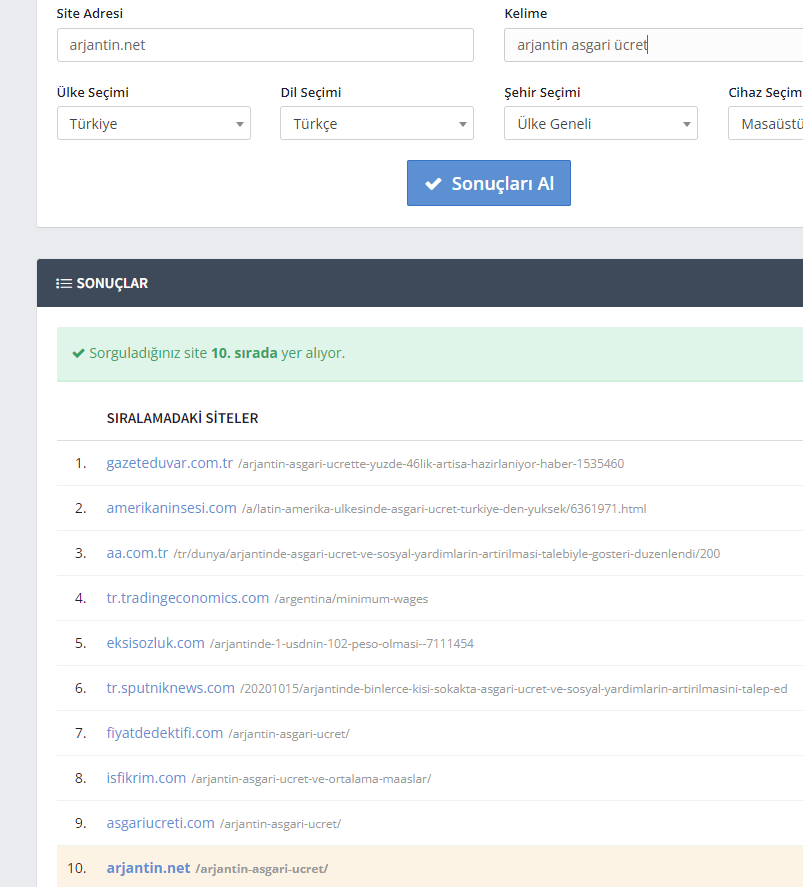Open the tr.sputniknews.com result link
Image resolution: width=803 pixels, height=887 pixels.
click(x=171, y=688)
